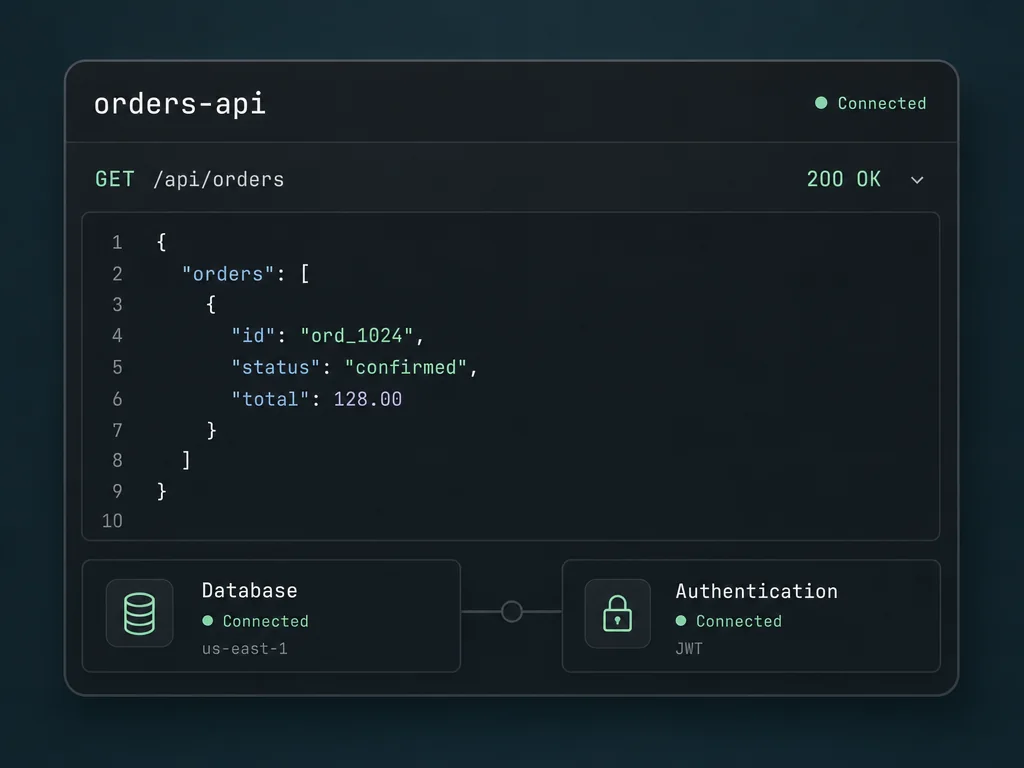Open the Database card title
Image resolution: width=1024 pixels, height=768 pixels.
coord(249,590)
